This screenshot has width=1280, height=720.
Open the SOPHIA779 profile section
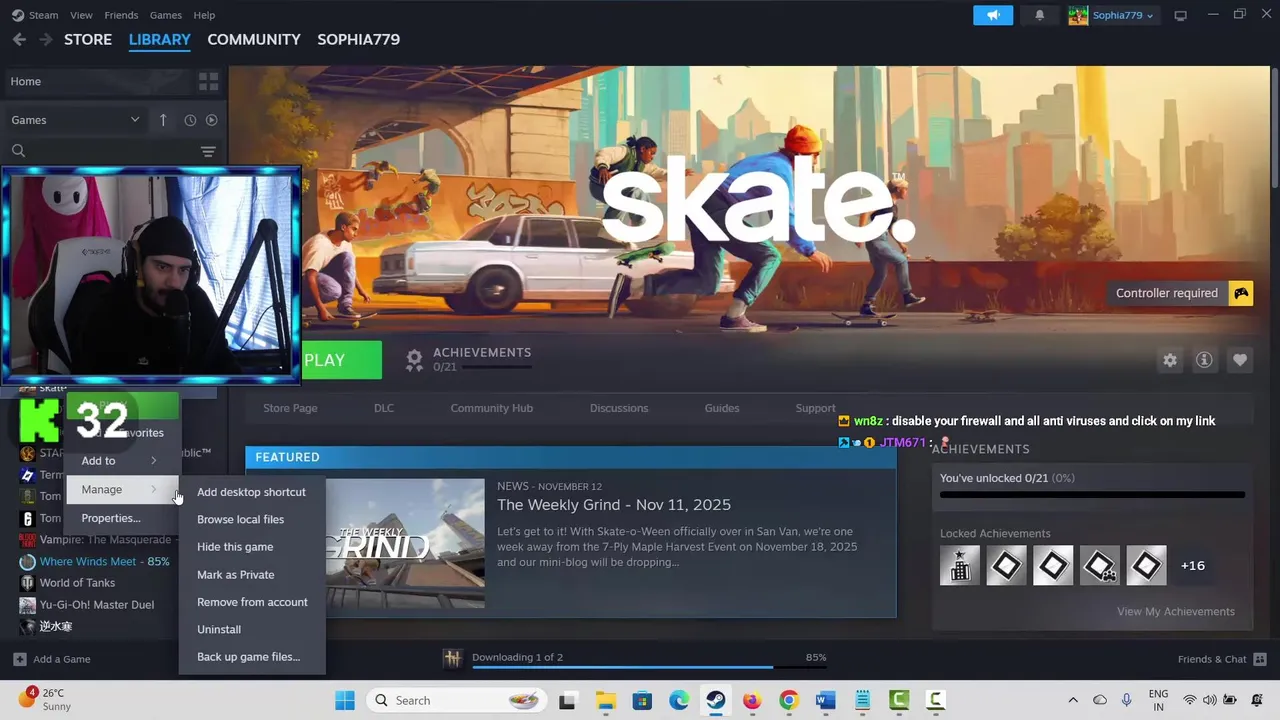point(358,40)
